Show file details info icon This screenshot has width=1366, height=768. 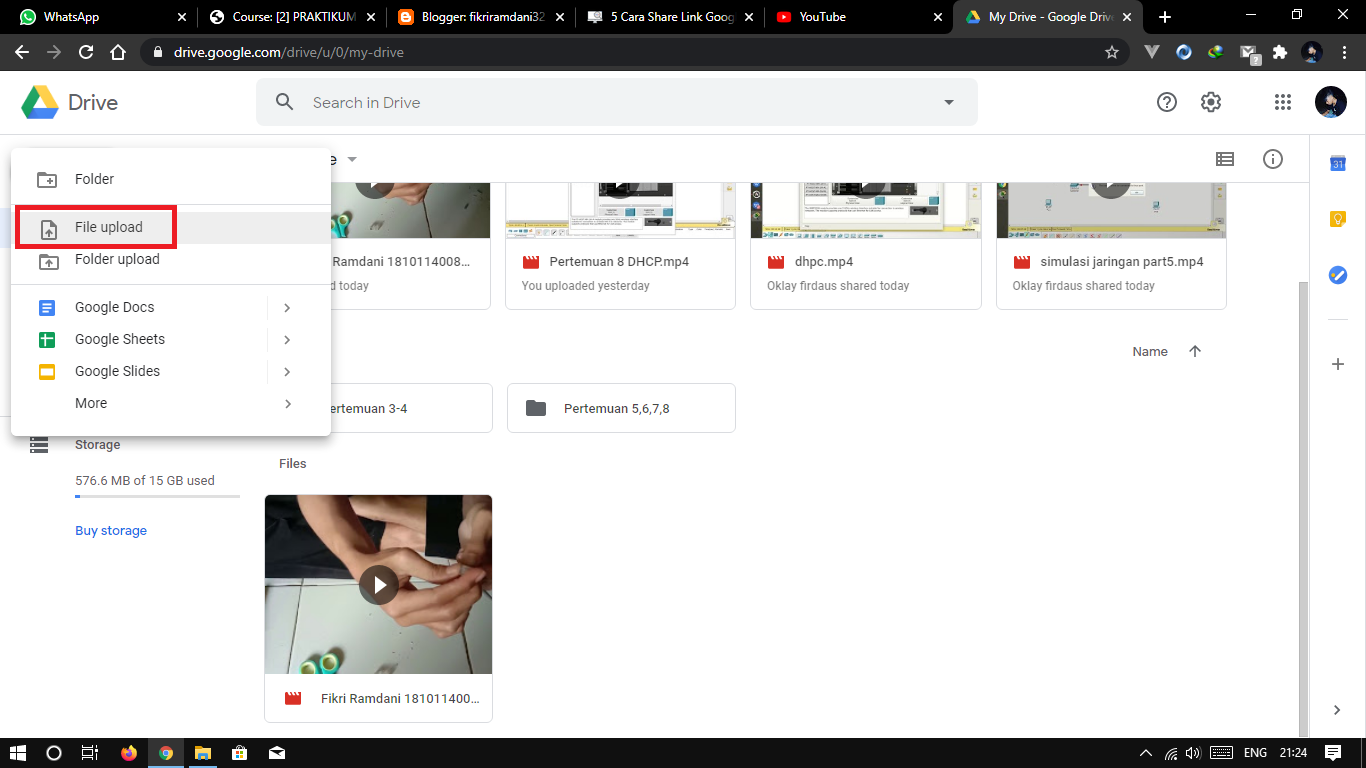pyautogui.click(x=1273, y=159)
